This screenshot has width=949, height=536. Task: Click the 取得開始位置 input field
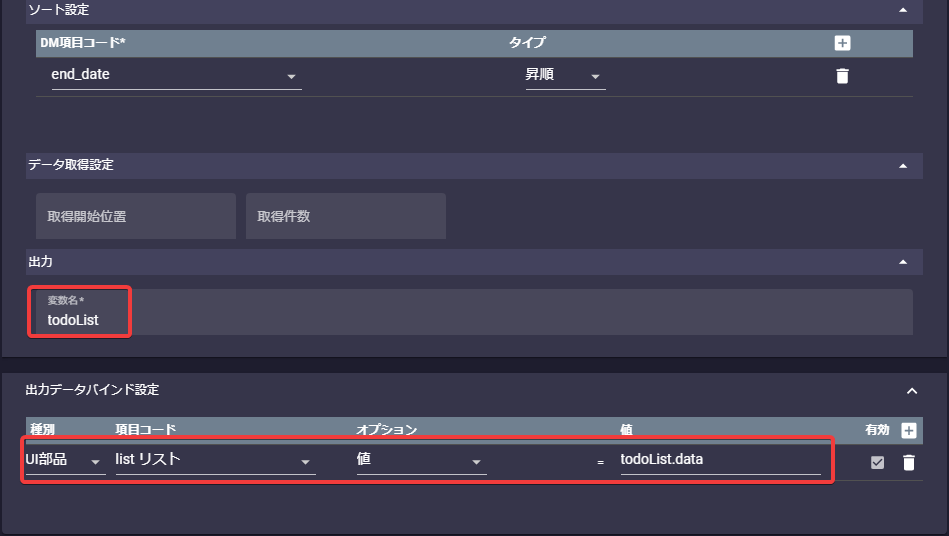point(136,216)
